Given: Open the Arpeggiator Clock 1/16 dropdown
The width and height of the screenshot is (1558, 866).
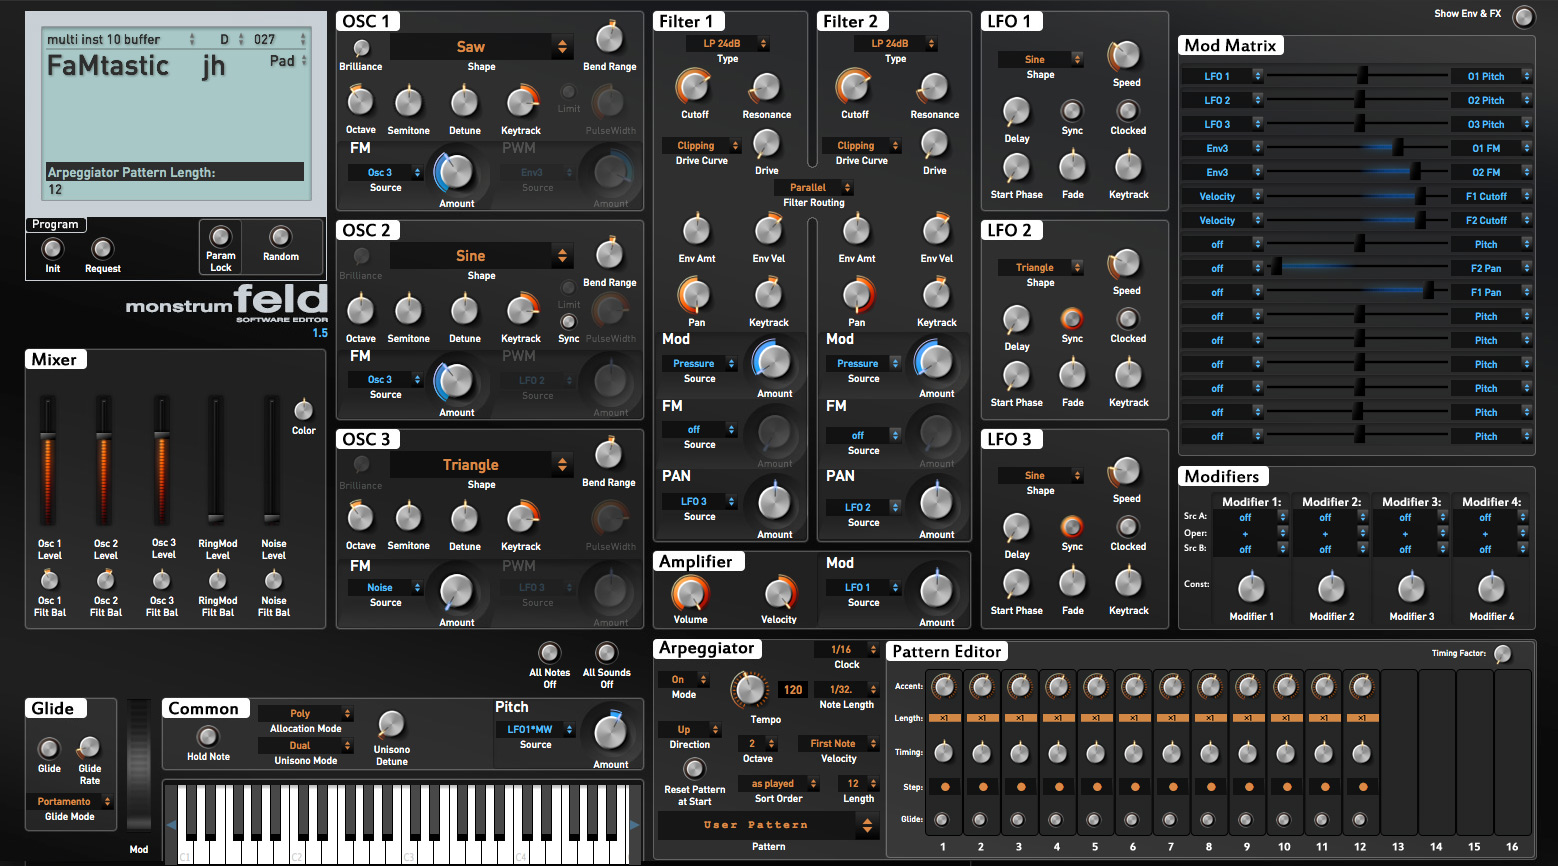Looking at the screenshot, I should (847, 650).
